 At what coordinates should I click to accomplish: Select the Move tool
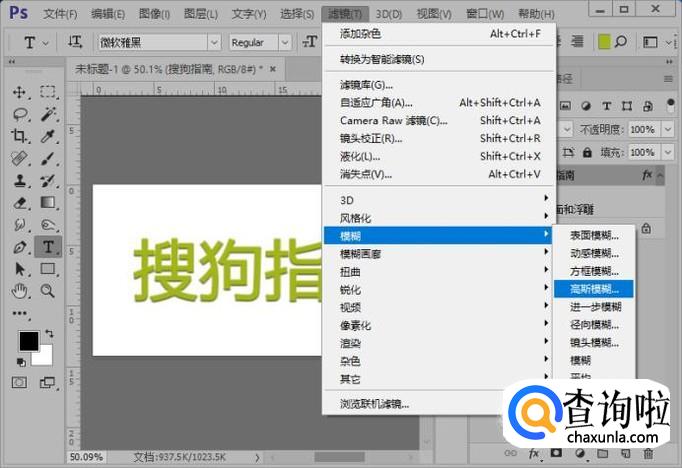[x=20, y=92]
